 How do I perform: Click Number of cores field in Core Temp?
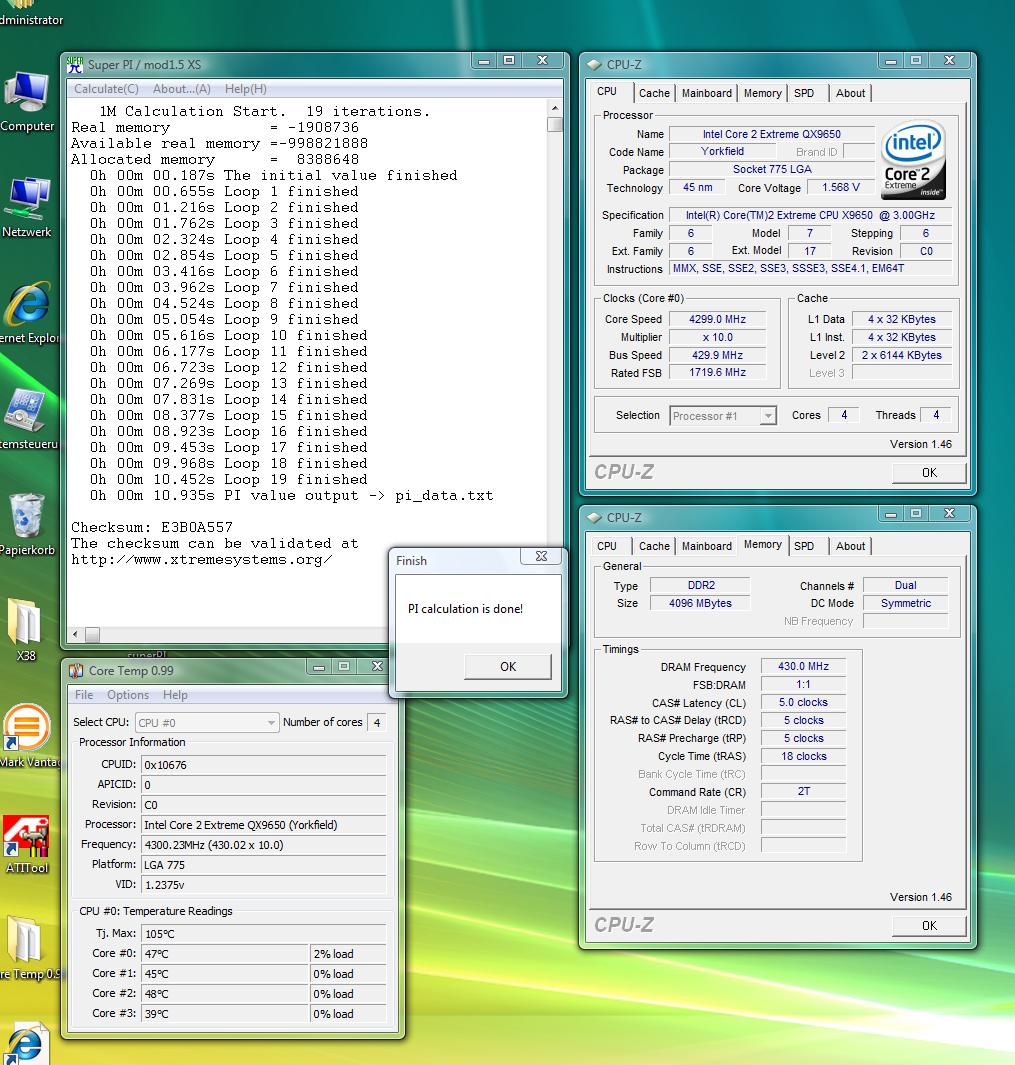377,723
